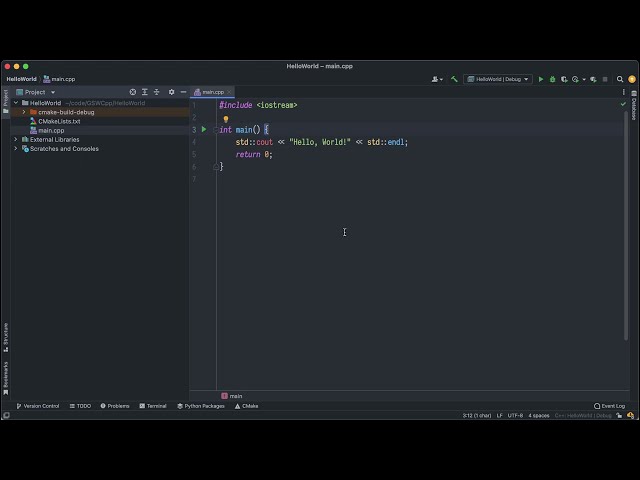Open HelloWorld | Debug configuration dropdown
640x480 pixels.
(x=498, y=79)
